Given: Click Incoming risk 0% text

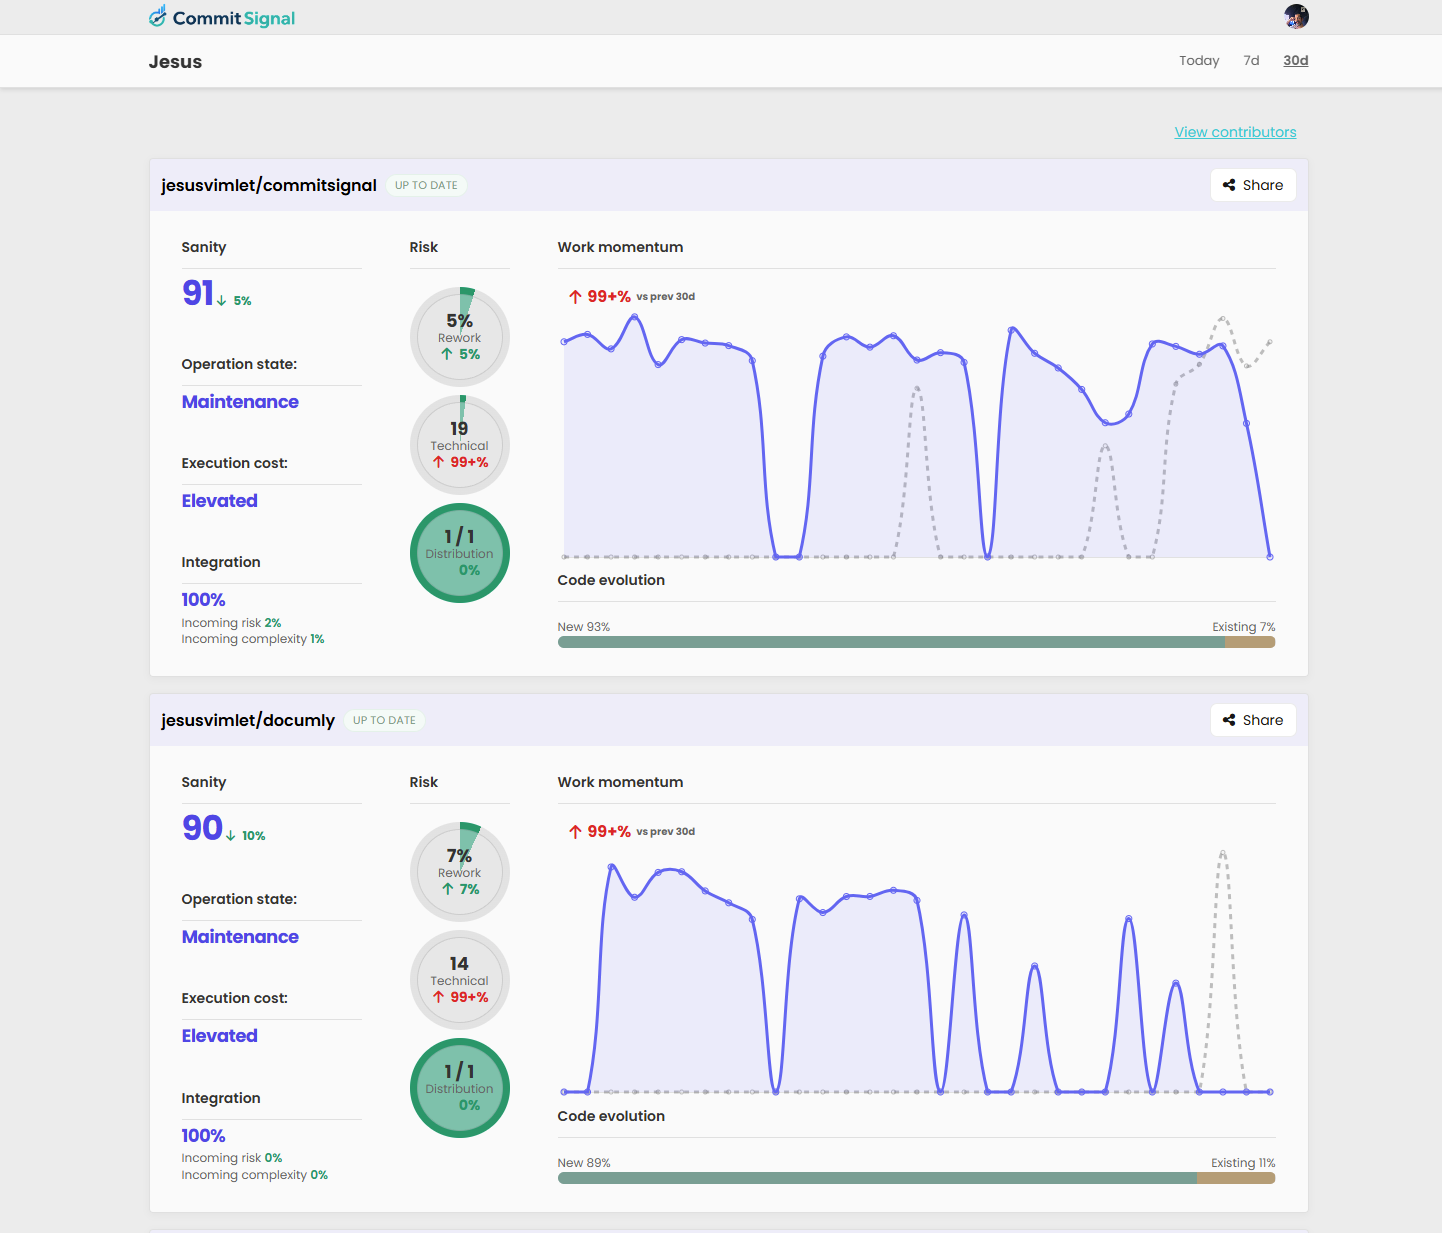Looking at the screenshot, I should coord(232,1158).
